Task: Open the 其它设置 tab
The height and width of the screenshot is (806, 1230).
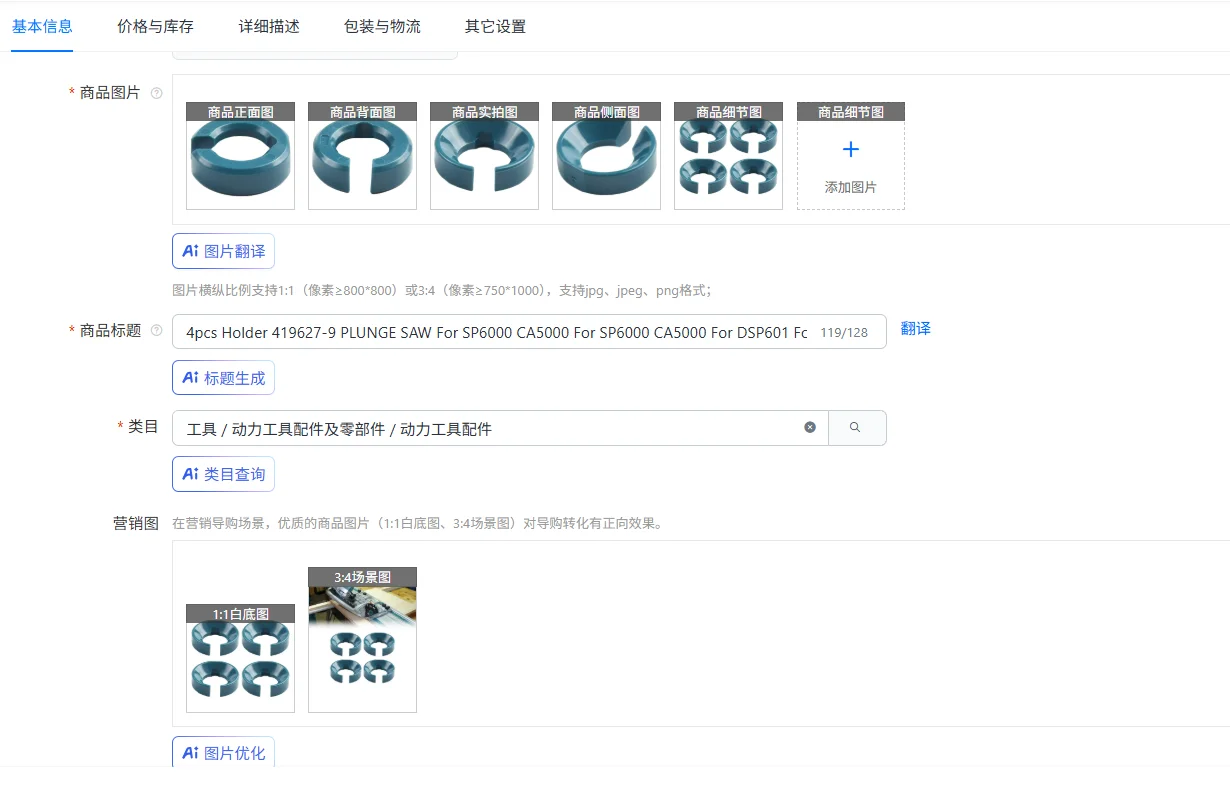Action: tap(494, 27)
